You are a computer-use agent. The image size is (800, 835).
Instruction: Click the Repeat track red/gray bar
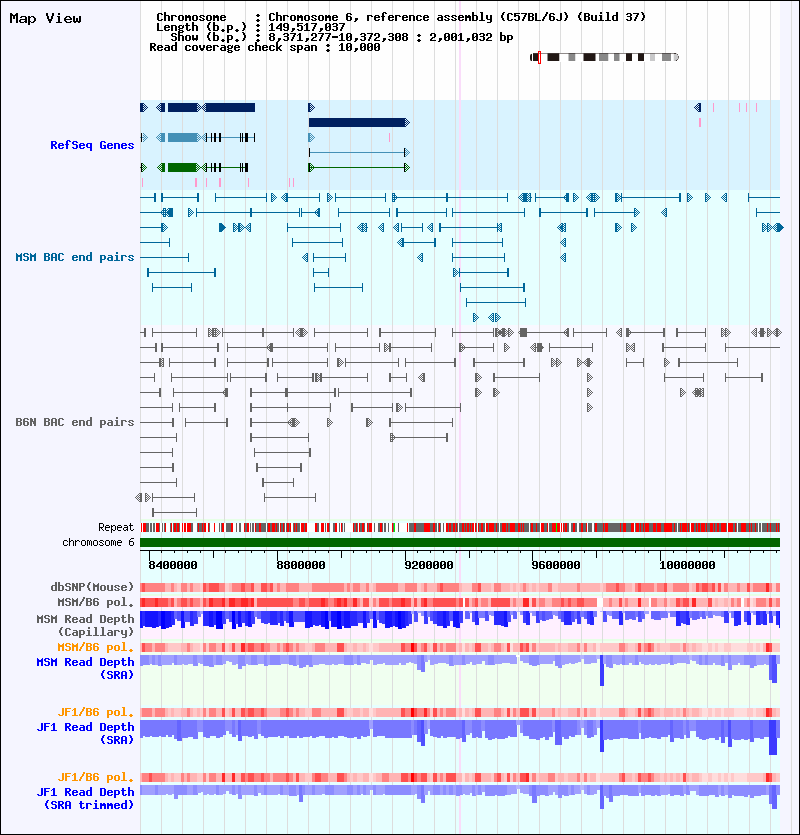[x=460, y=528]
